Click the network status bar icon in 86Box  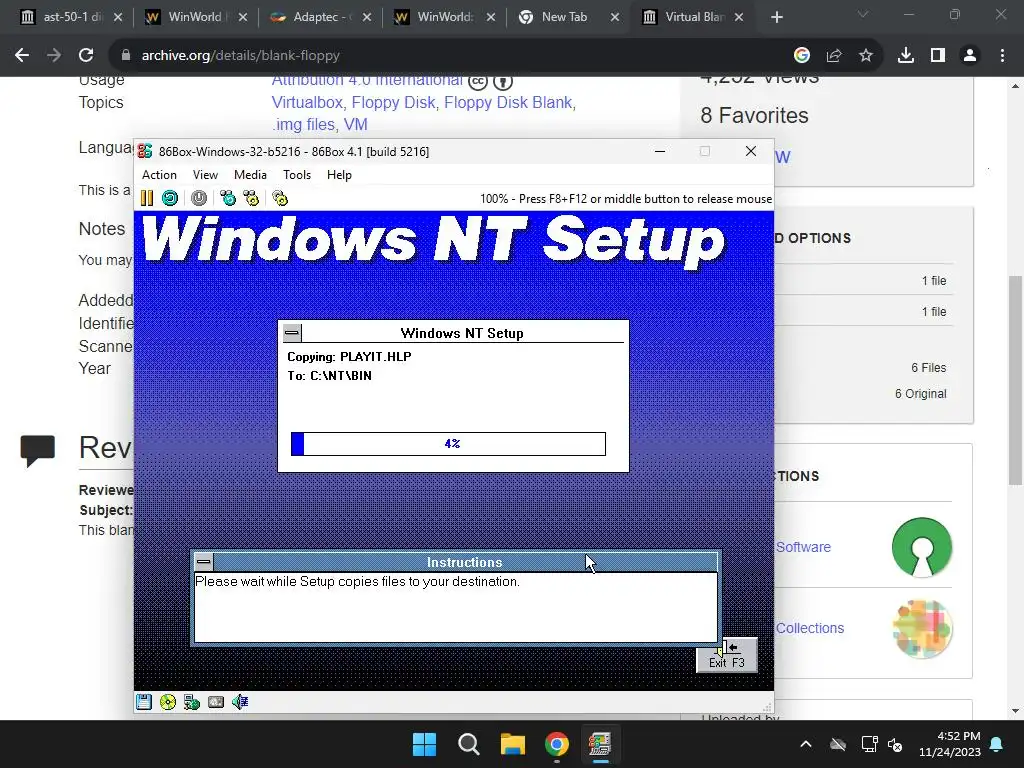click(x=191, y=702)
